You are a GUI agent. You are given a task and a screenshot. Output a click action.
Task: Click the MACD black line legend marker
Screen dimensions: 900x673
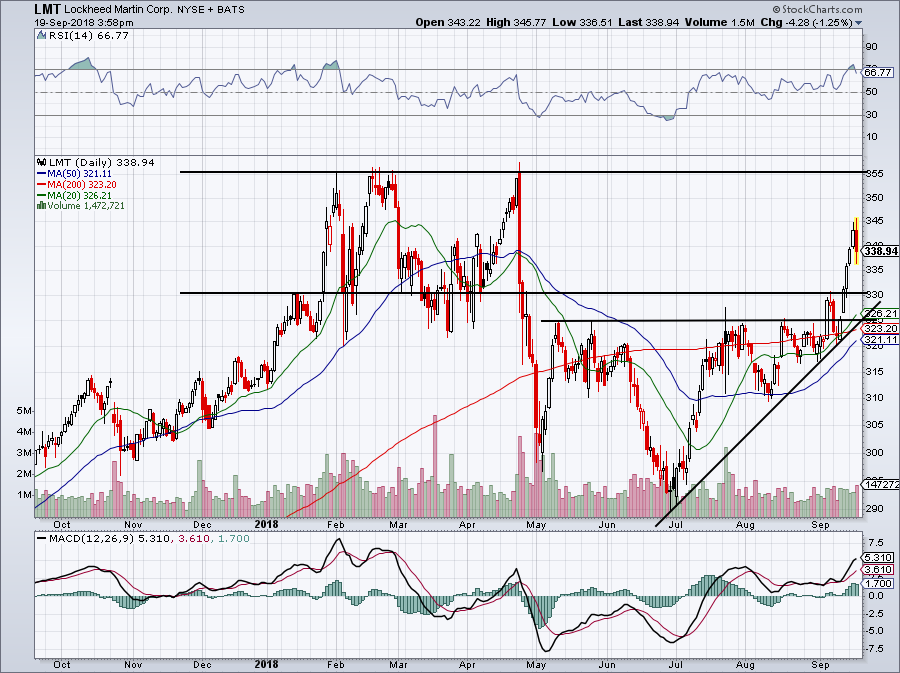[x=41, y=539]
